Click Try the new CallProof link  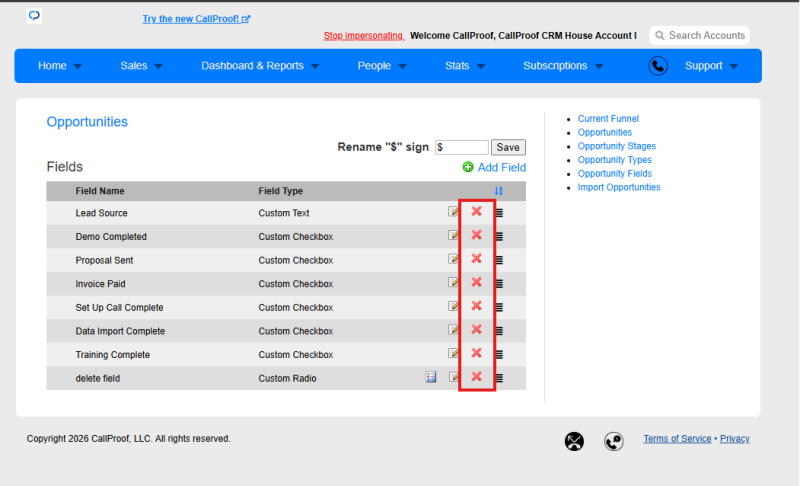coord(196,19)
